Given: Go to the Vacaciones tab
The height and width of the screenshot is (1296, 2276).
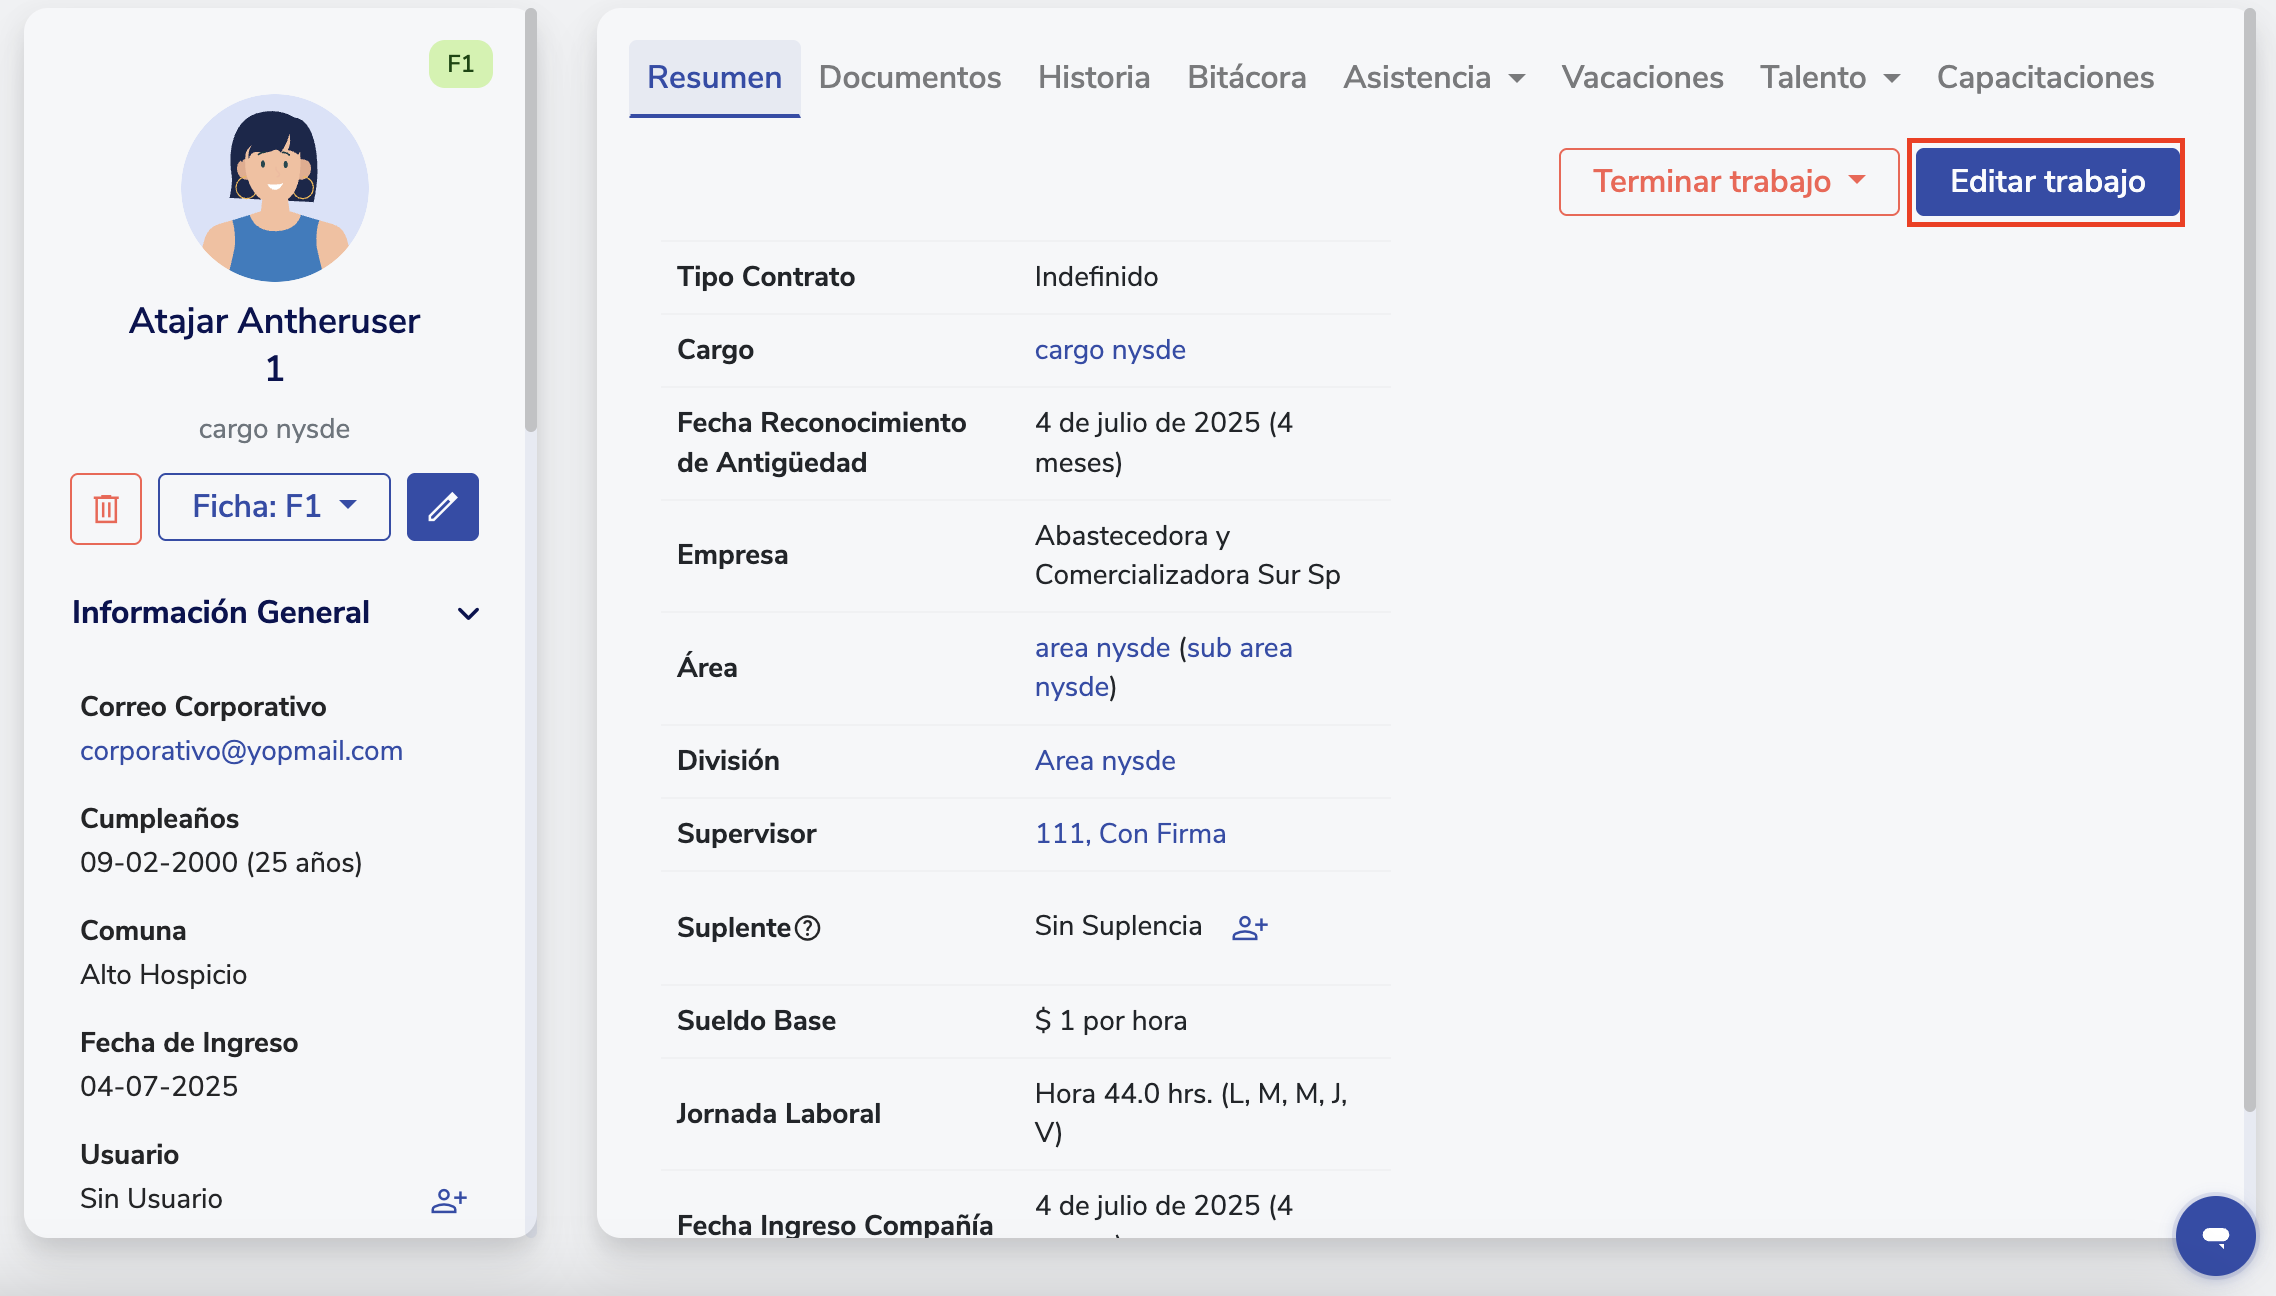Looking at the screenshot, I should click(x=1642, y=78).
